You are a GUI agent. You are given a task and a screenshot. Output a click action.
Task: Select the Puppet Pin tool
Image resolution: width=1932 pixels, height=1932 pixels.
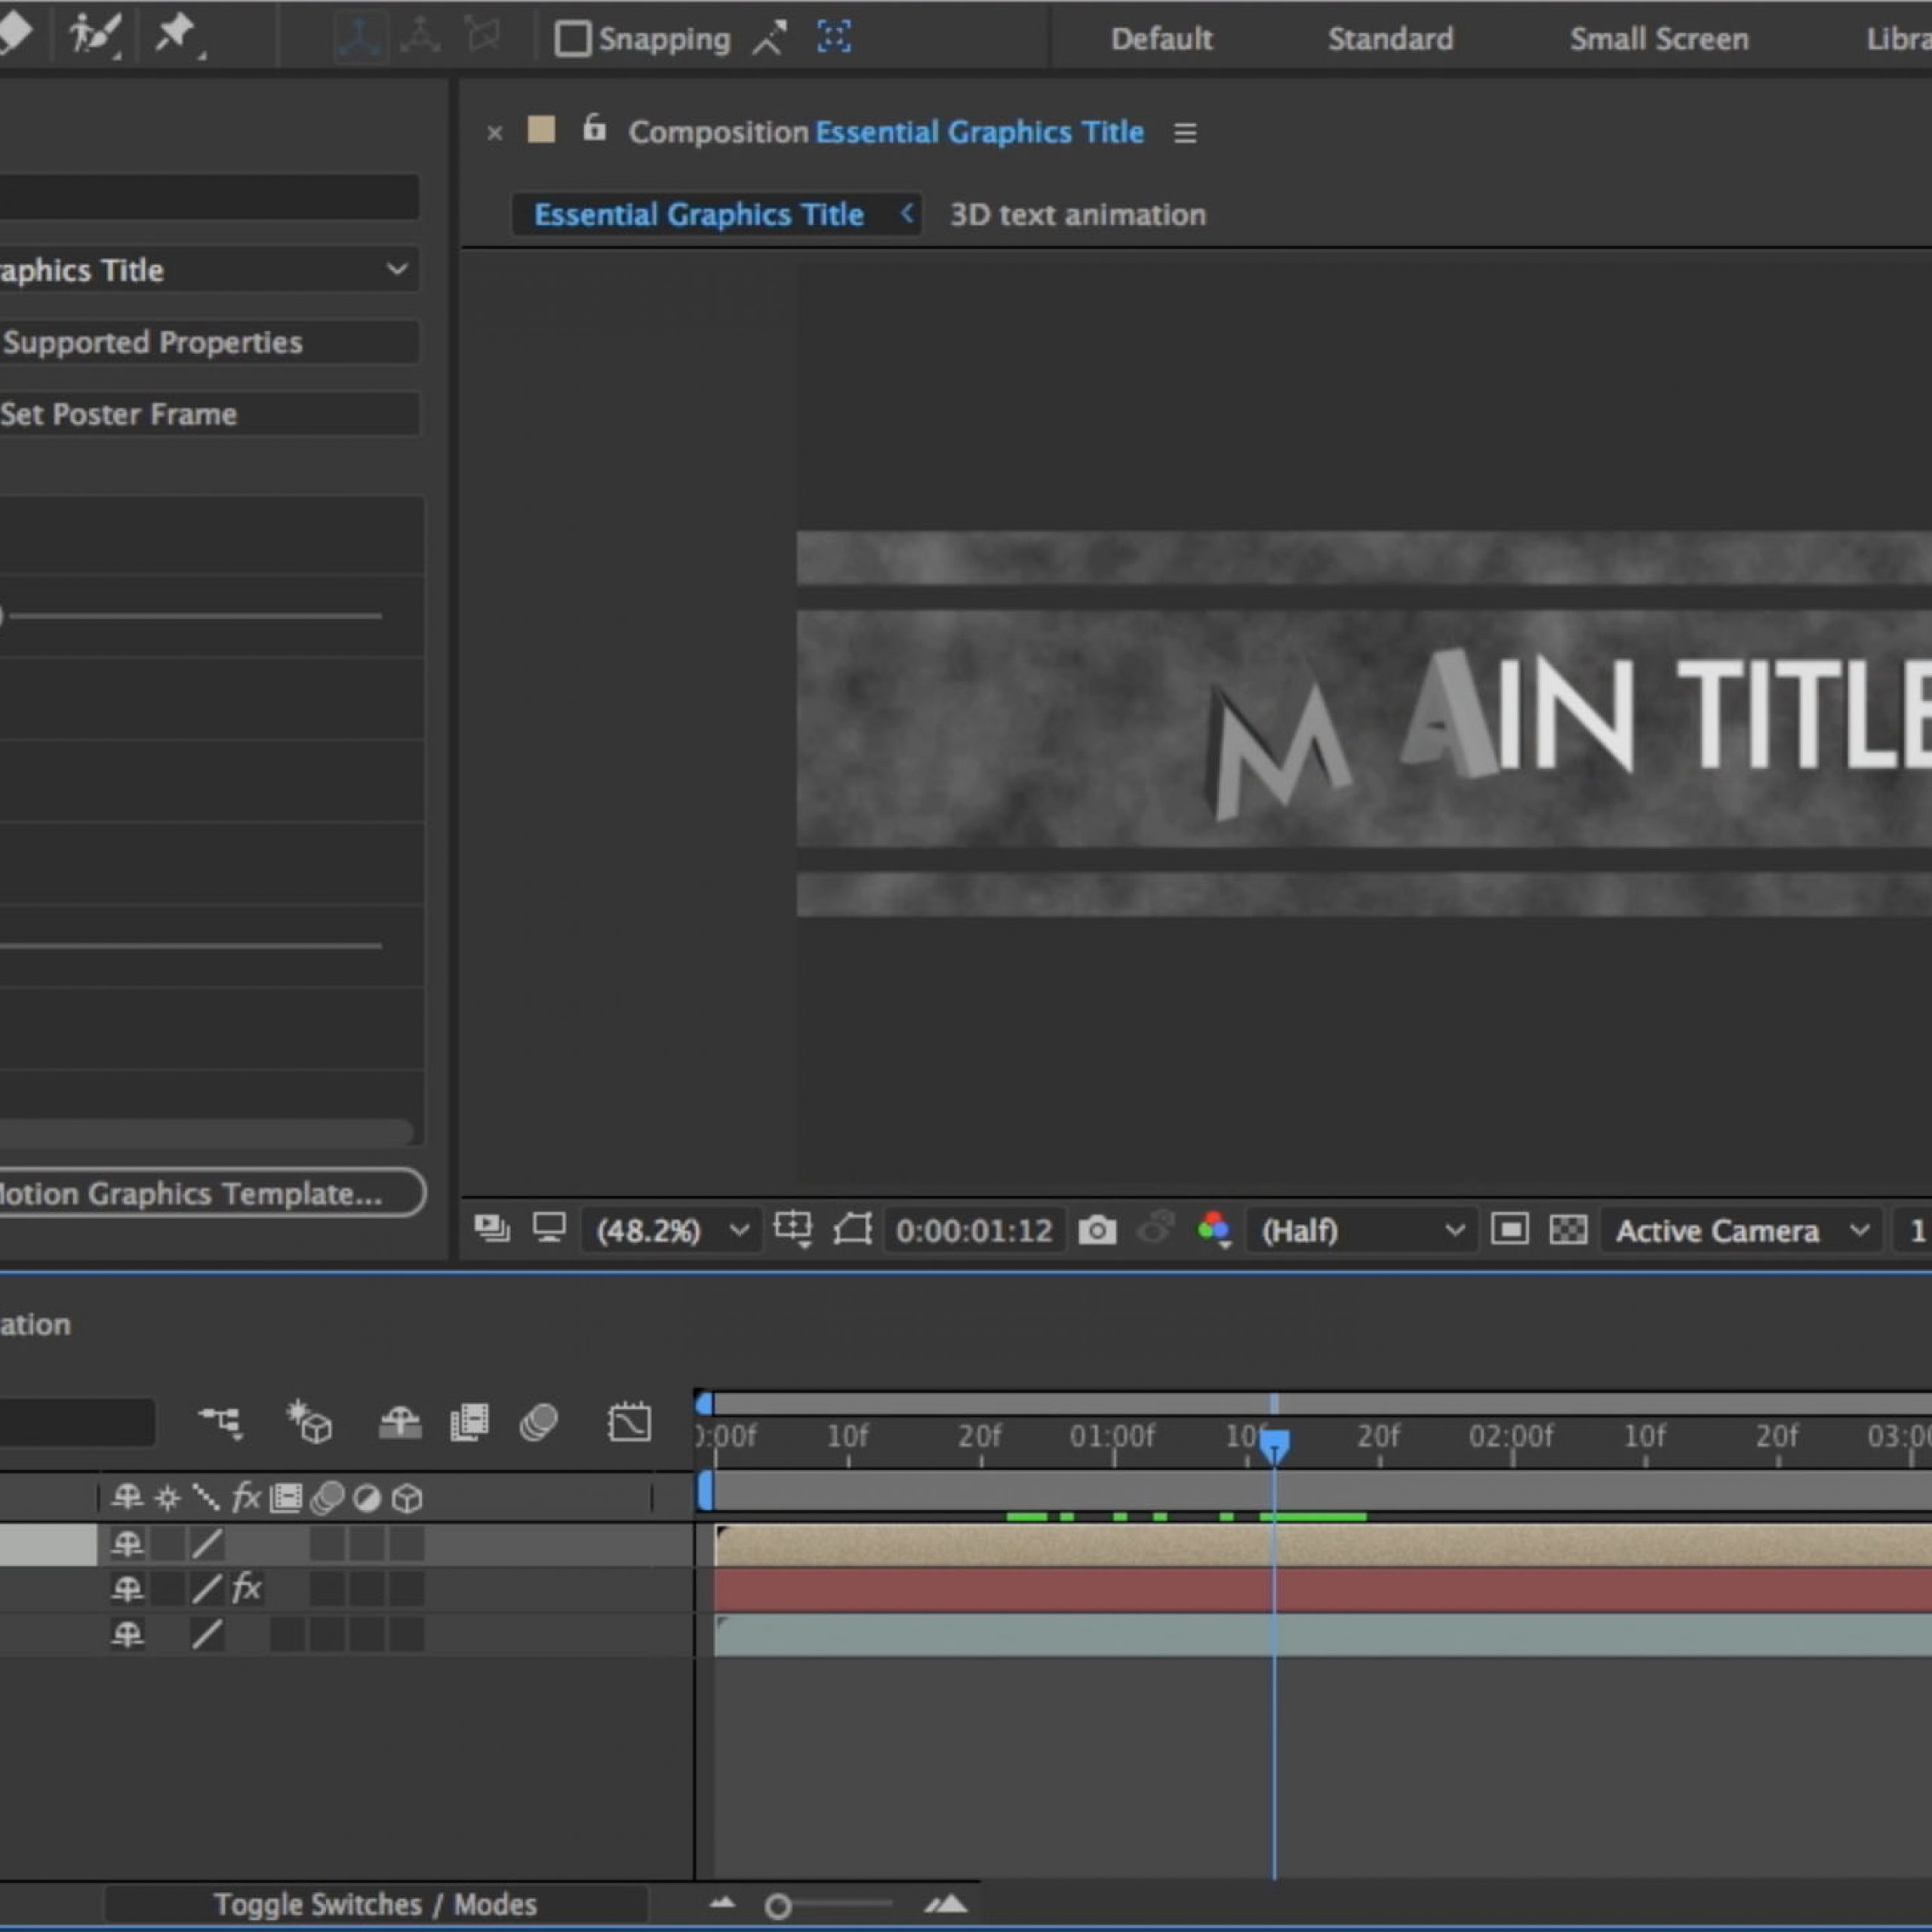175,35
